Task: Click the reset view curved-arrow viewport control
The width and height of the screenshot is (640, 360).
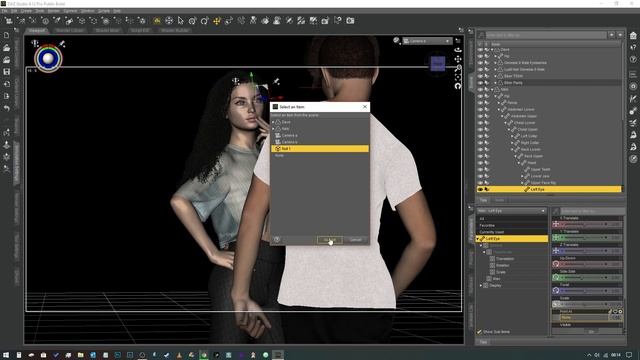Action: tap(458, 86)
